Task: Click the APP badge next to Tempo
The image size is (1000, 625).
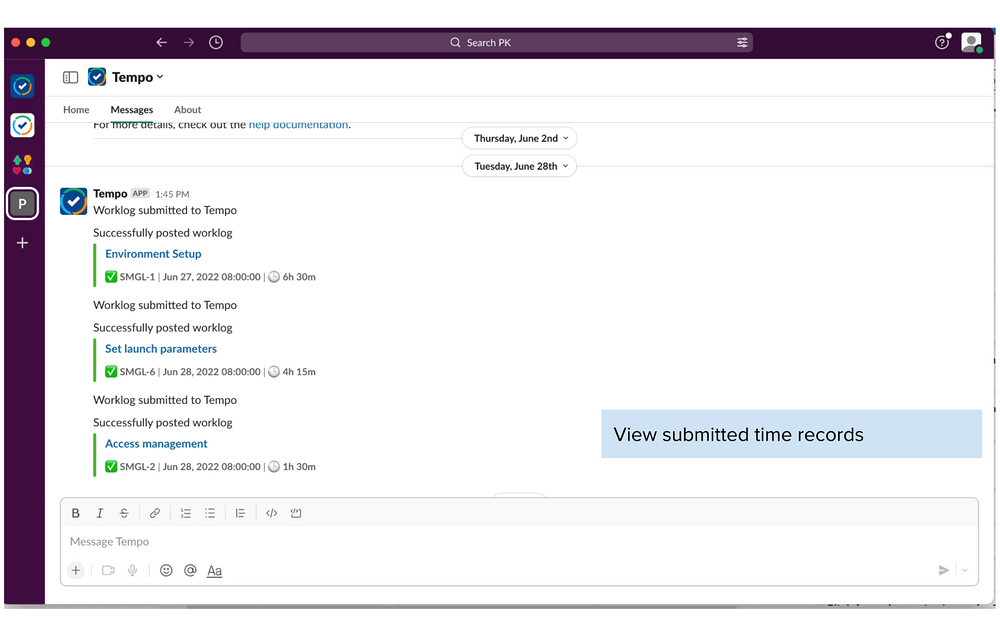Action: 140,193
